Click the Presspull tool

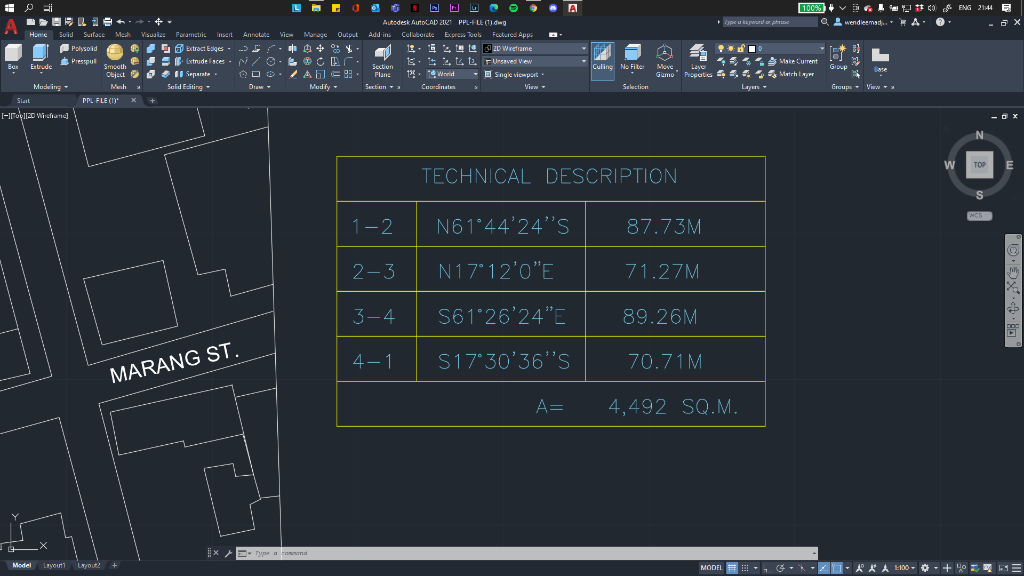pyautogui.click(x=79, y=61)
